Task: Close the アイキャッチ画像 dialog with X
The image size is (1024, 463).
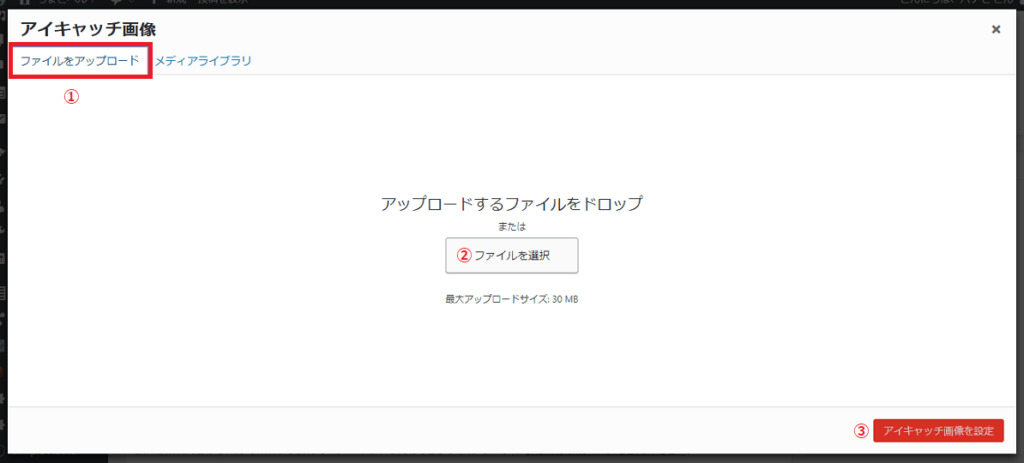Action: coord(996,29)
